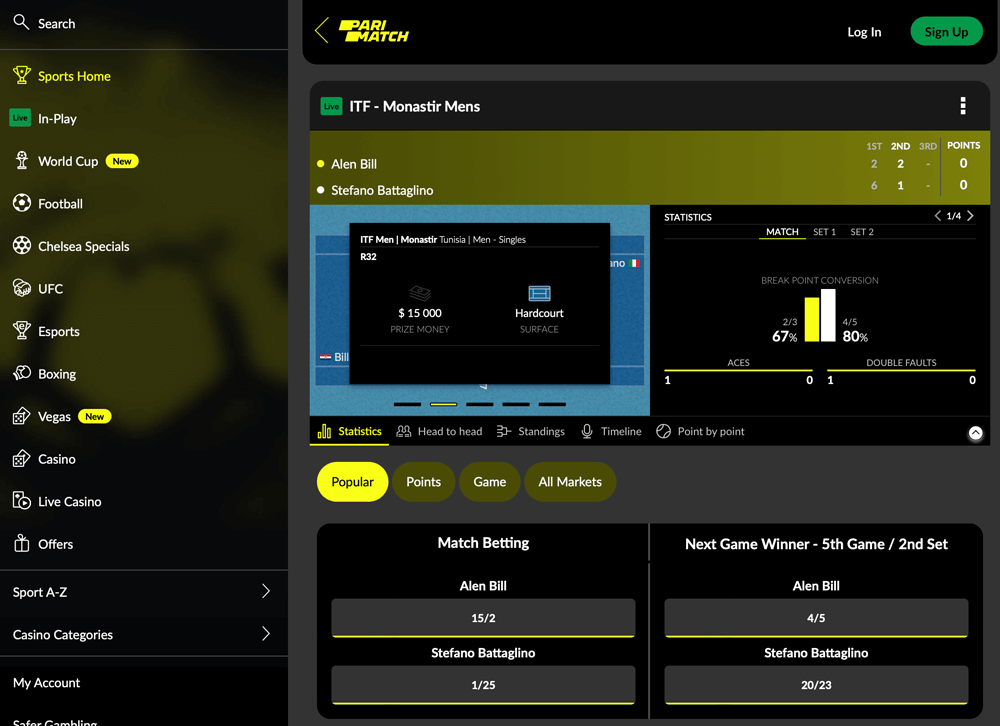
Task: Select Stefano Battaglino next game odds 20/23
Action: click(x=816, y=685)
